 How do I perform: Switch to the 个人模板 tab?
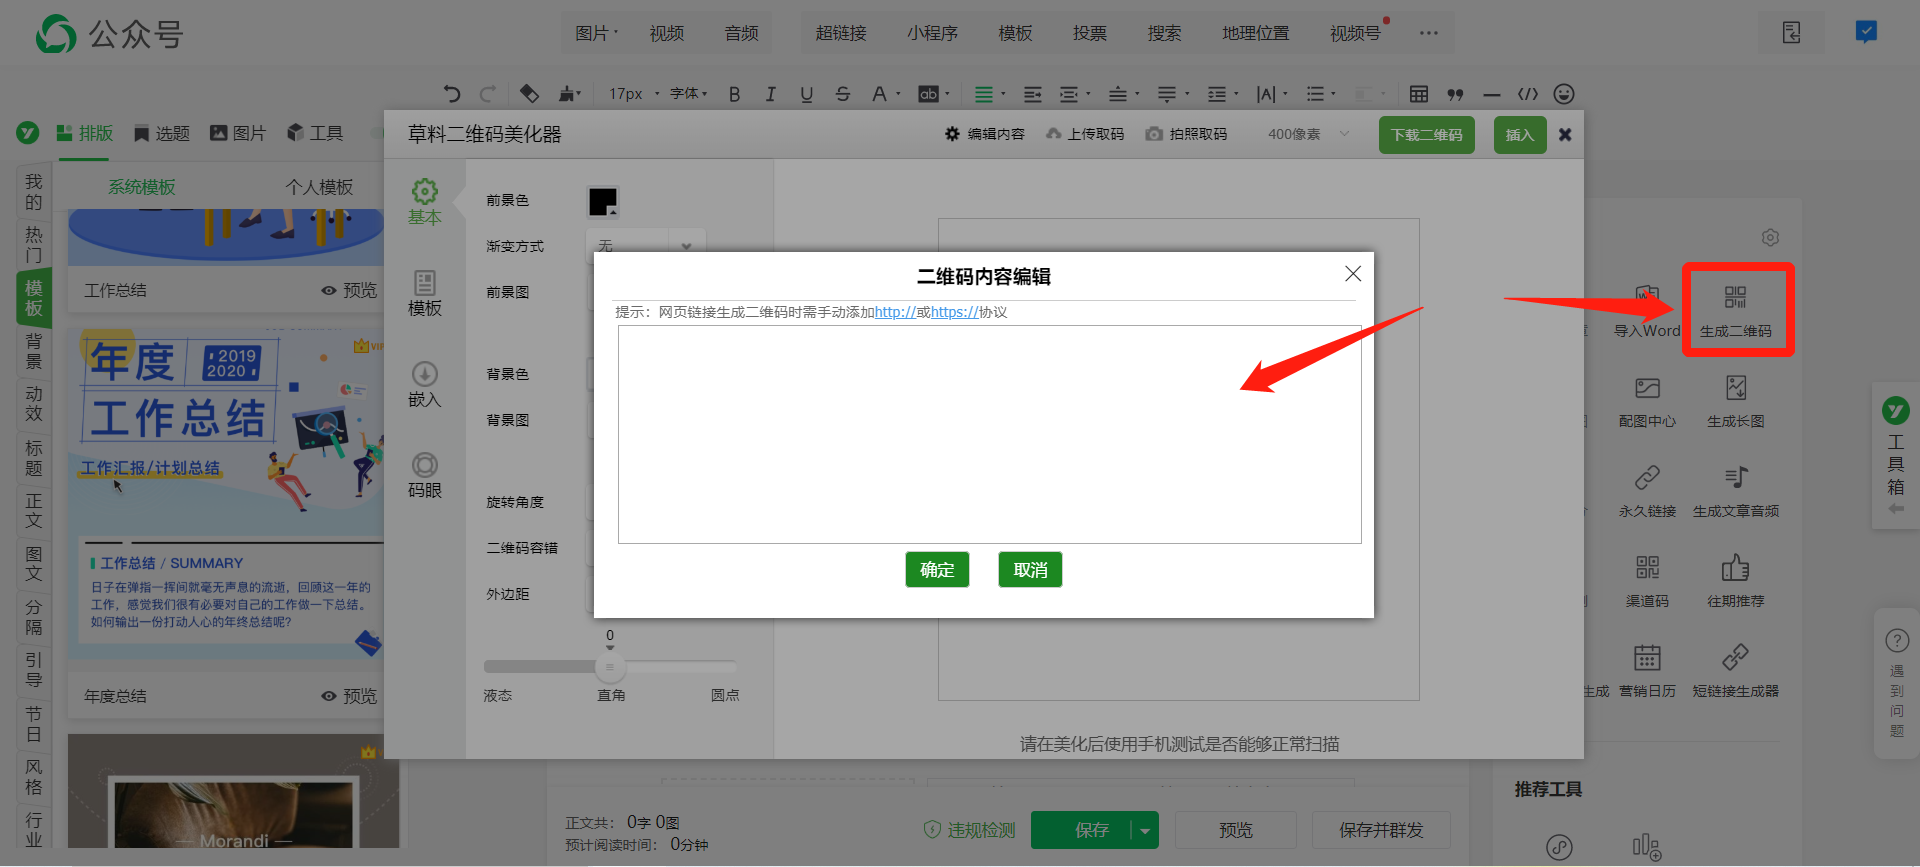319,187
